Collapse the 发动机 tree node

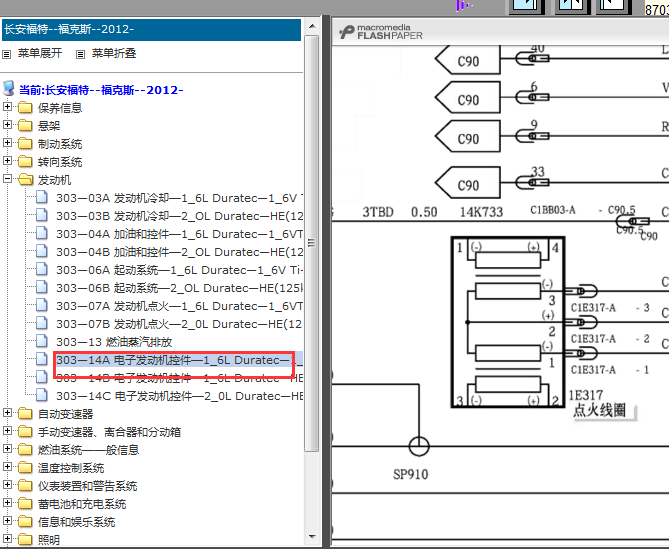[7, 178]
